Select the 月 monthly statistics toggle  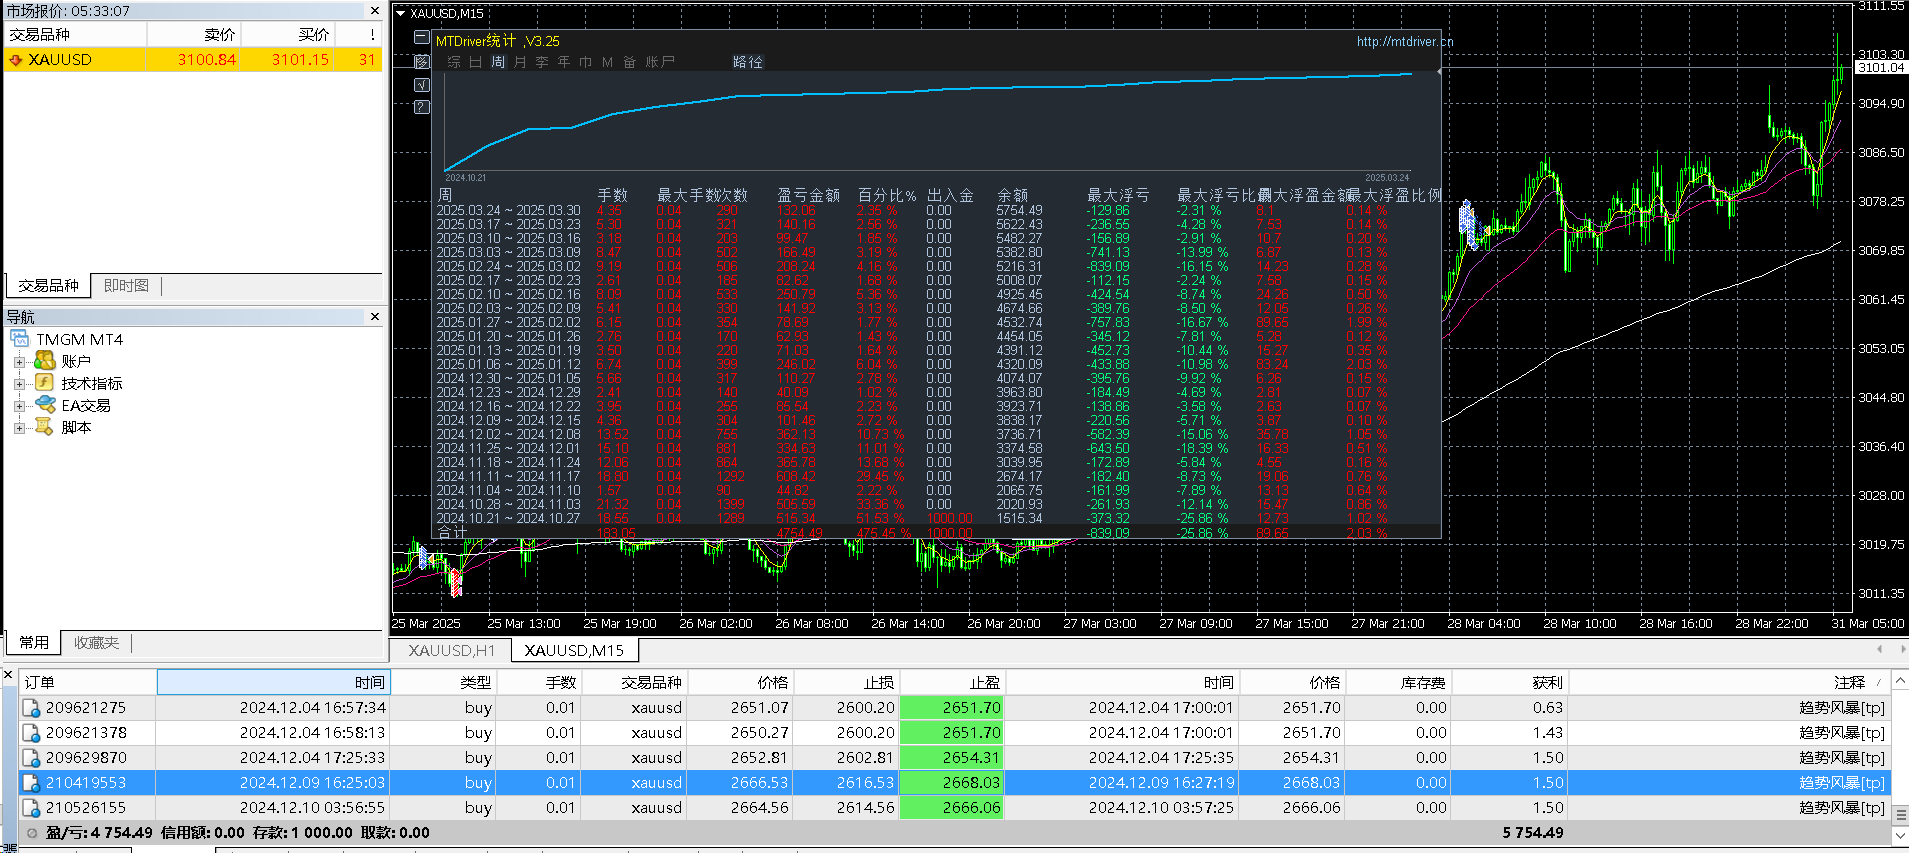click(520, 62)
